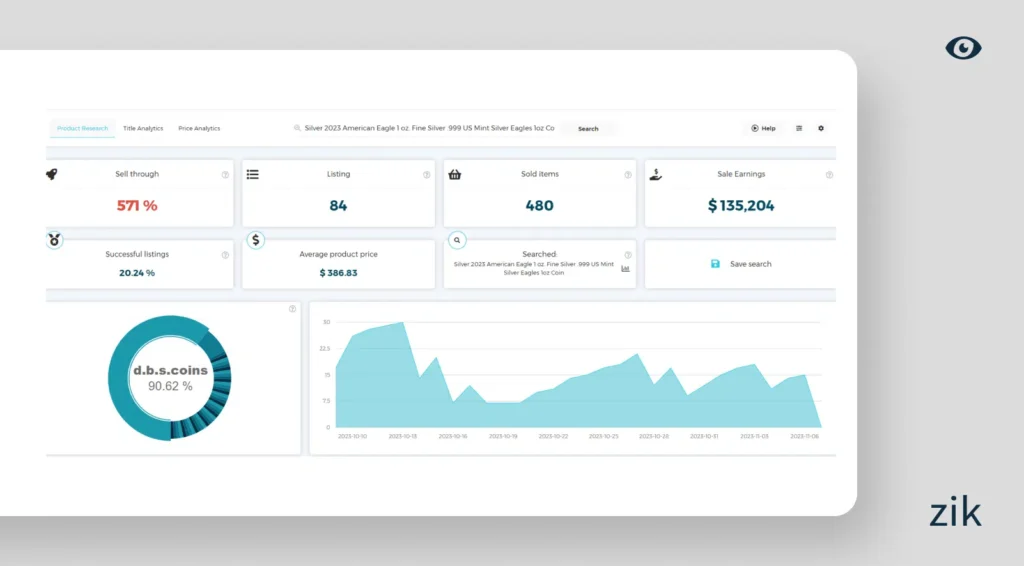The height and width of the screenshot is (566, 1024).
Task: Click the Save search button
Action: 741,264
